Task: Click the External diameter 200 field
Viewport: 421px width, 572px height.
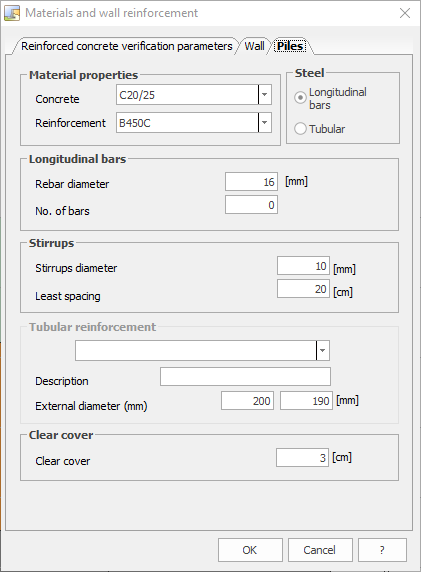Action: 247,401
